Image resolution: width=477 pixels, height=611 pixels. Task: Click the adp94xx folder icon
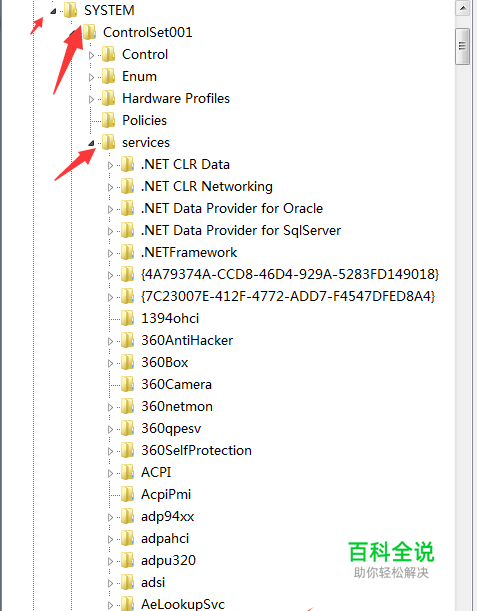(127, 516)
